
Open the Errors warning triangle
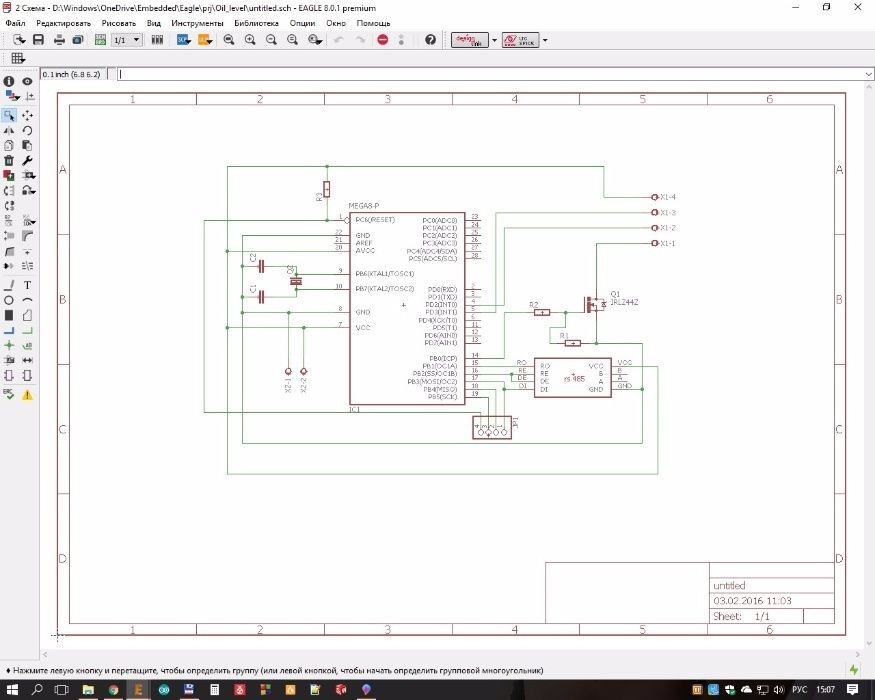coord(27,395)
